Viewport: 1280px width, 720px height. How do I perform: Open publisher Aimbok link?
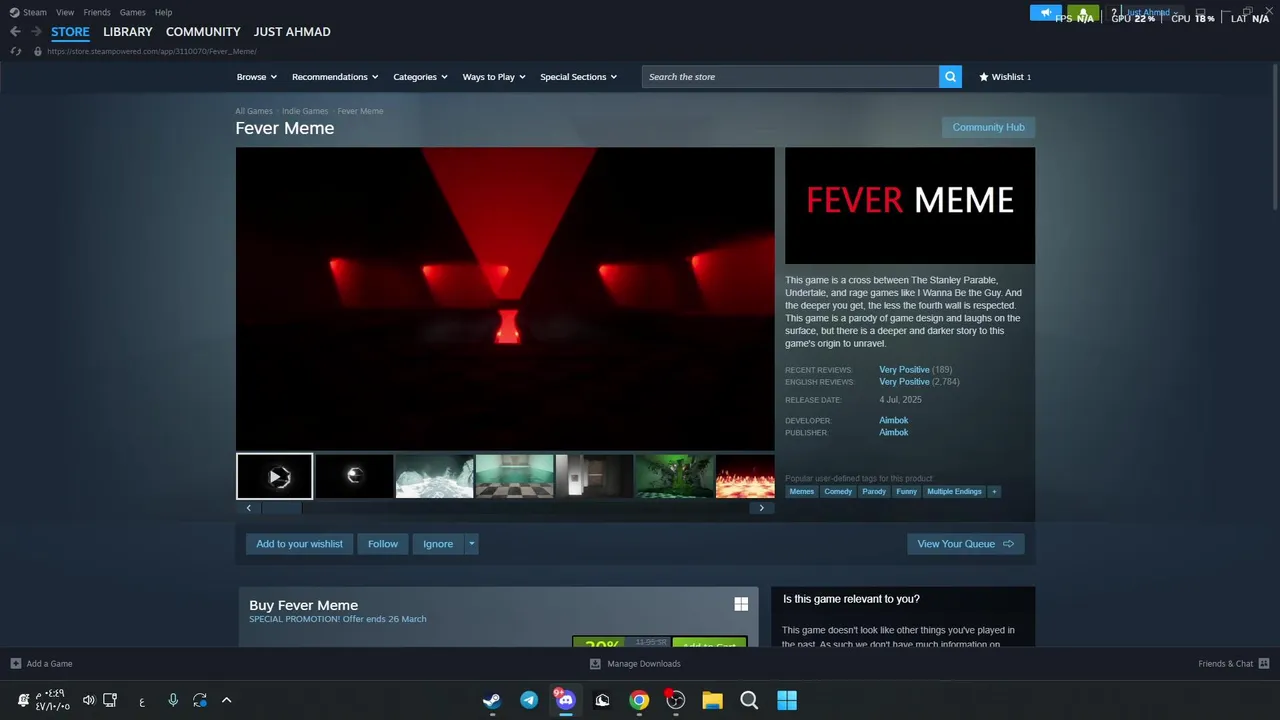894,433
